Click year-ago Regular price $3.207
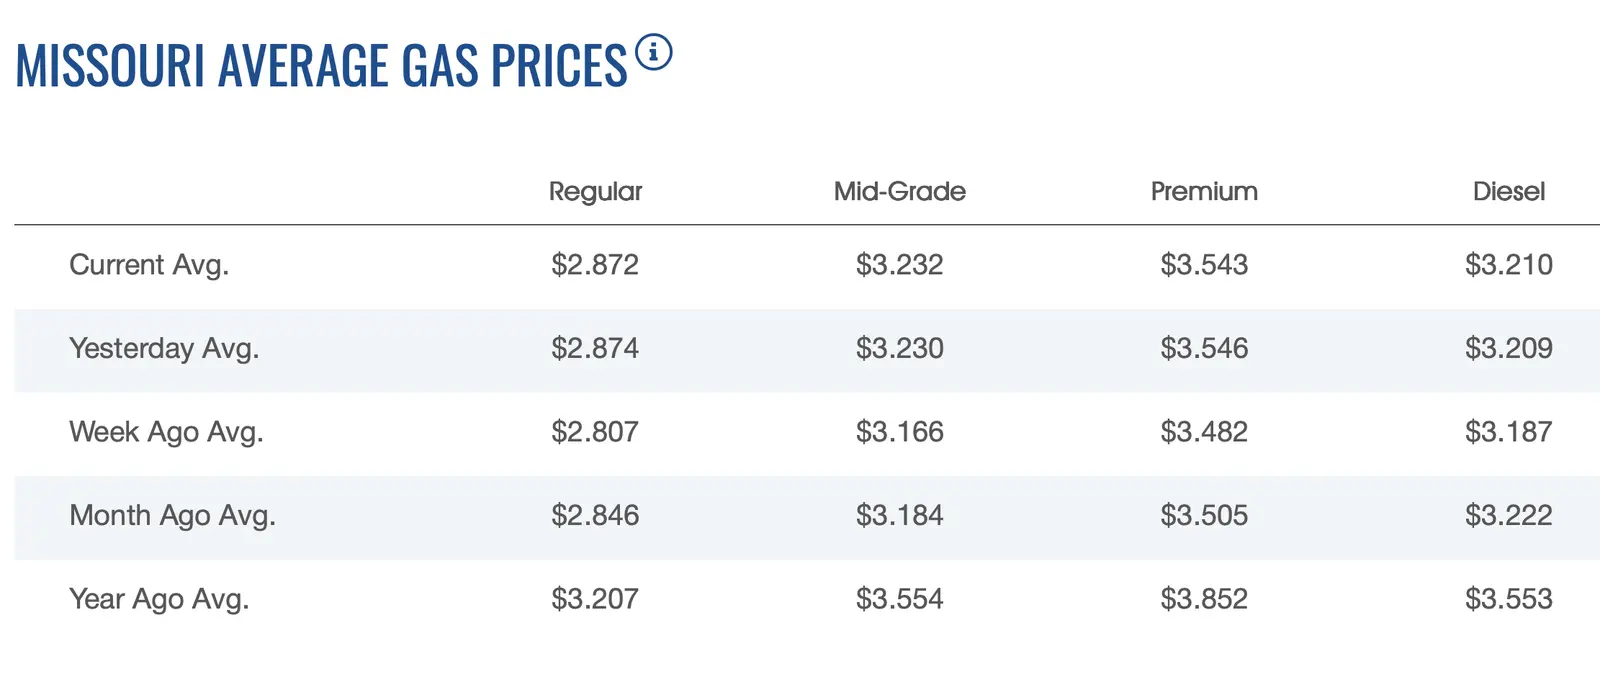The image size is (1600, 677). point(595,599)
